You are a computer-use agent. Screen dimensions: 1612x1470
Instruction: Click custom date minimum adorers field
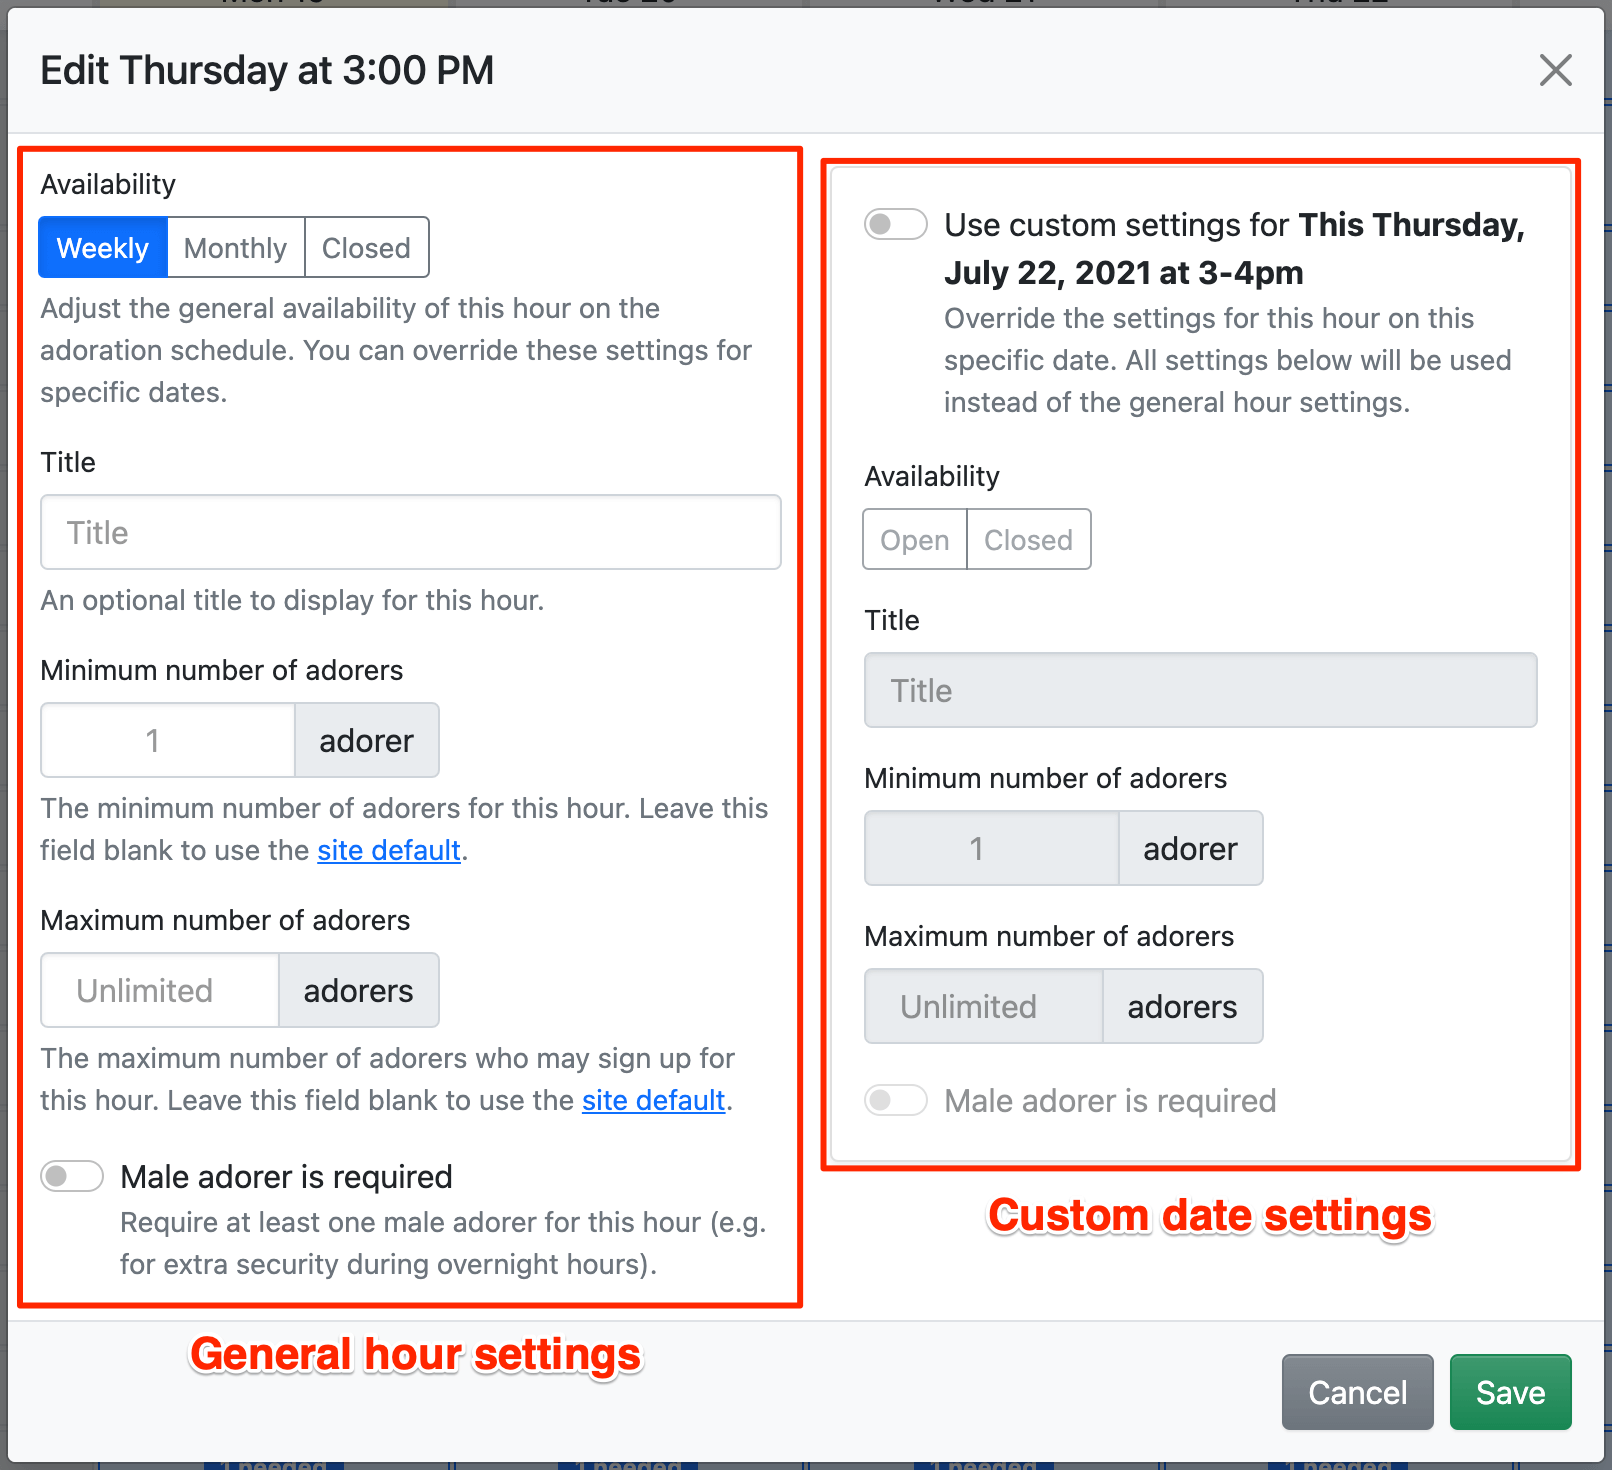(991, 849)
